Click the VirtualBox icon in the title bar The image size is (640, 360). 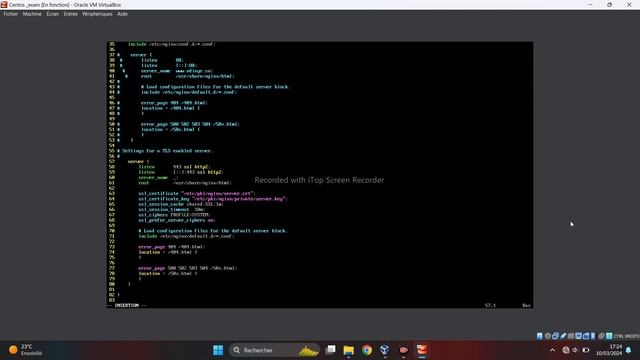tap(4, 4)
